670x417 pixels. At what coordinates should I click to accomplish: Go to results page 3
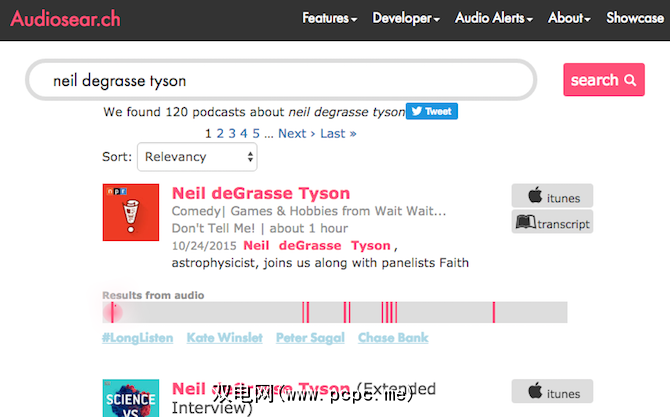(x=232, y=133)
